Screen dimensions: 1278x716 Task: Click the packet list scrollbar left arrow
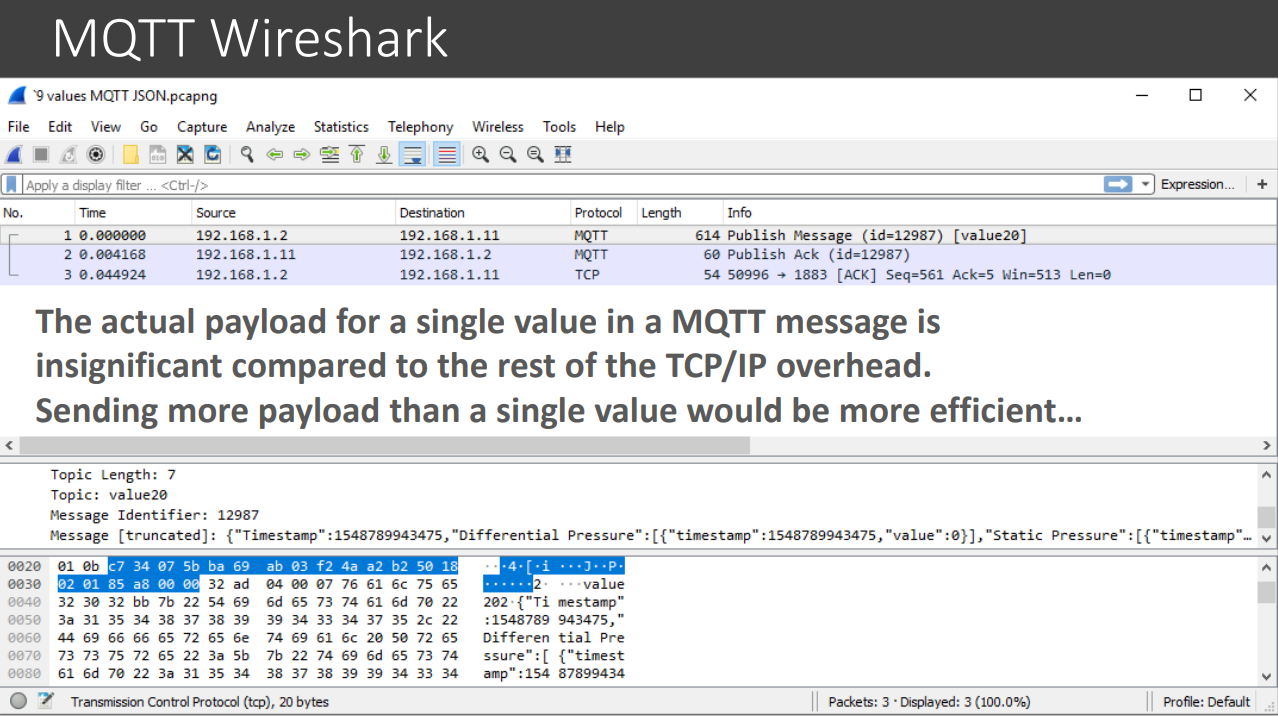[x=10, y=445]
